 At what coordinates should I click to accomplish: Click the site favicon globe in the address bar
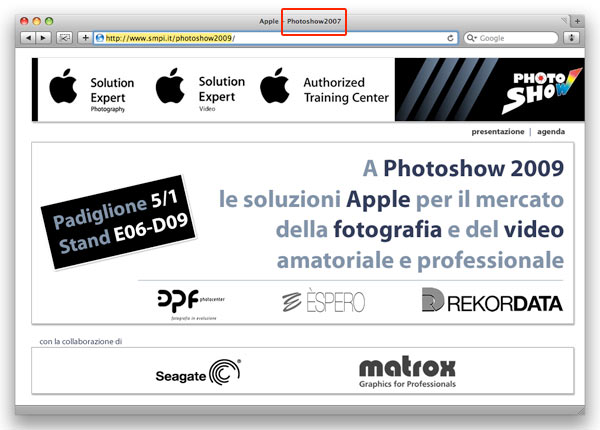point(100,38)
